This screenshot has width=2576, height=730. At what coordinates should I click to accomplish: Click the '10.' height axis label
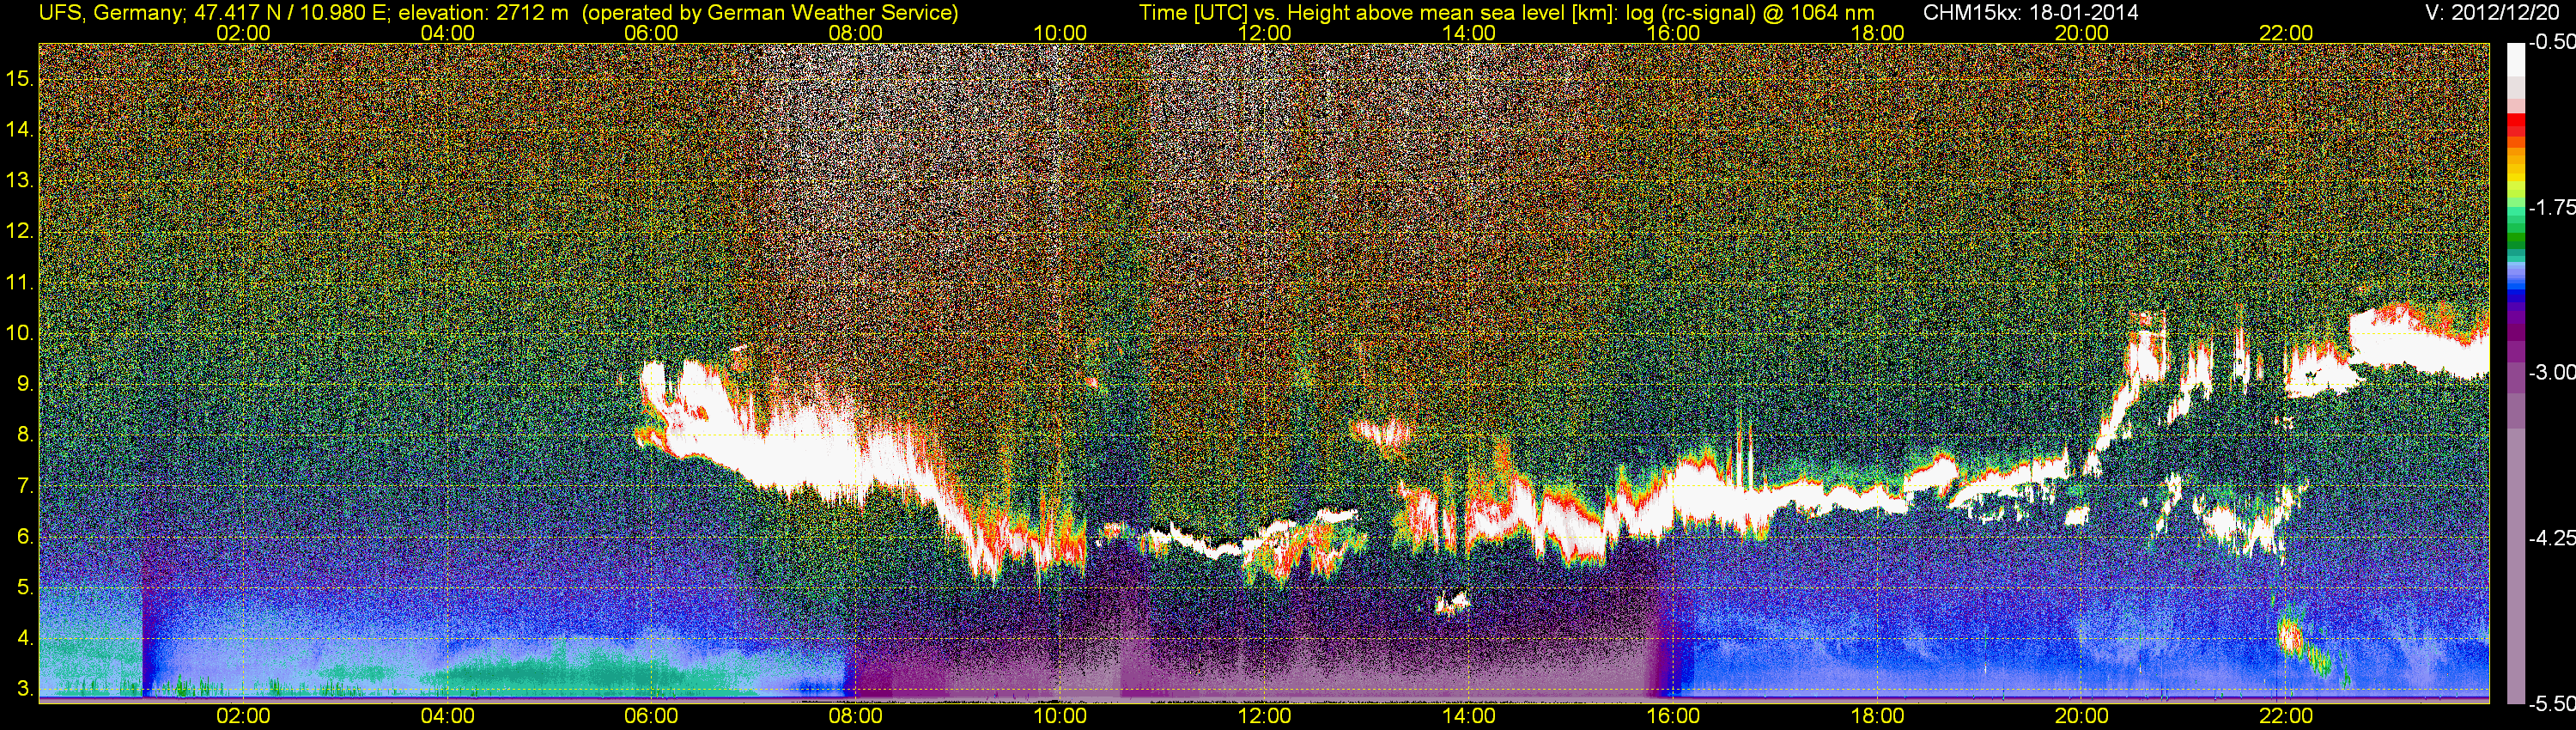tap(20, 333)
